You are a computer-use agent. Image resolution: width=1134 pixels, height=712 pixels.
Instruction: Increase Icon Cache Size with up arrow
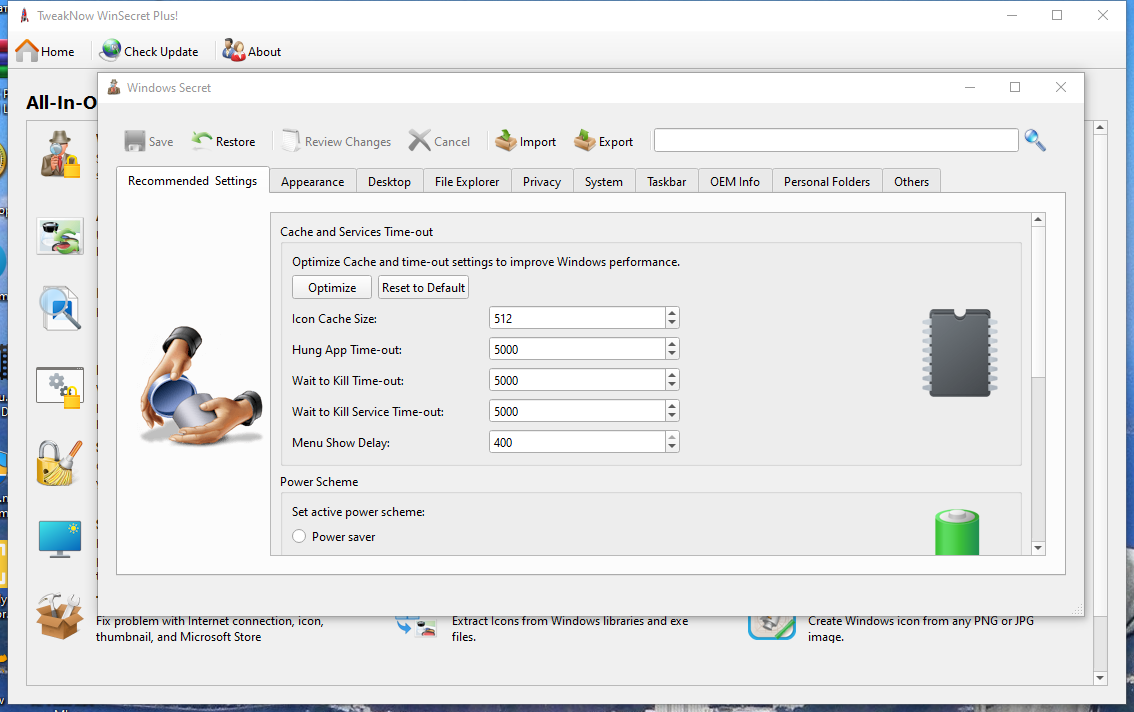[x=672, y=313]
